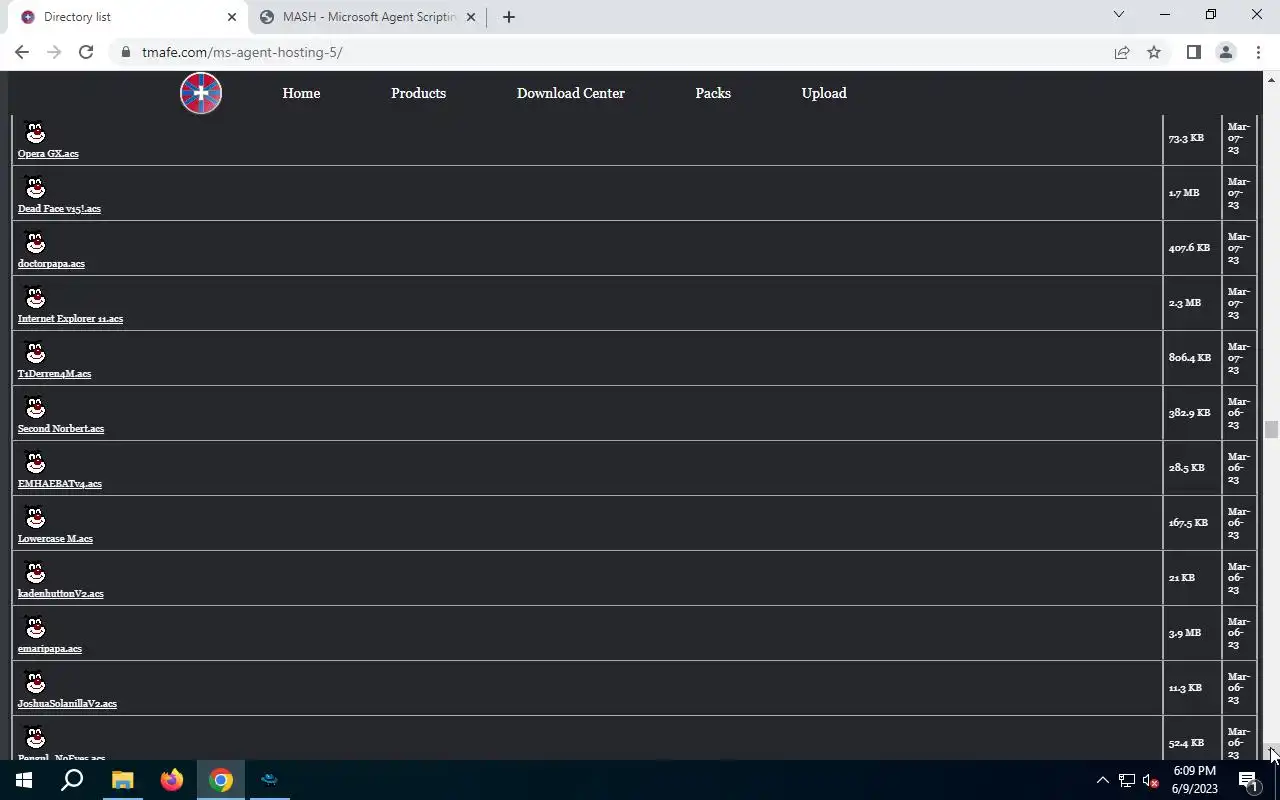Open the notification center icon
Image resolution: width=1280 pixels, height=800 pixels.
1248,780
